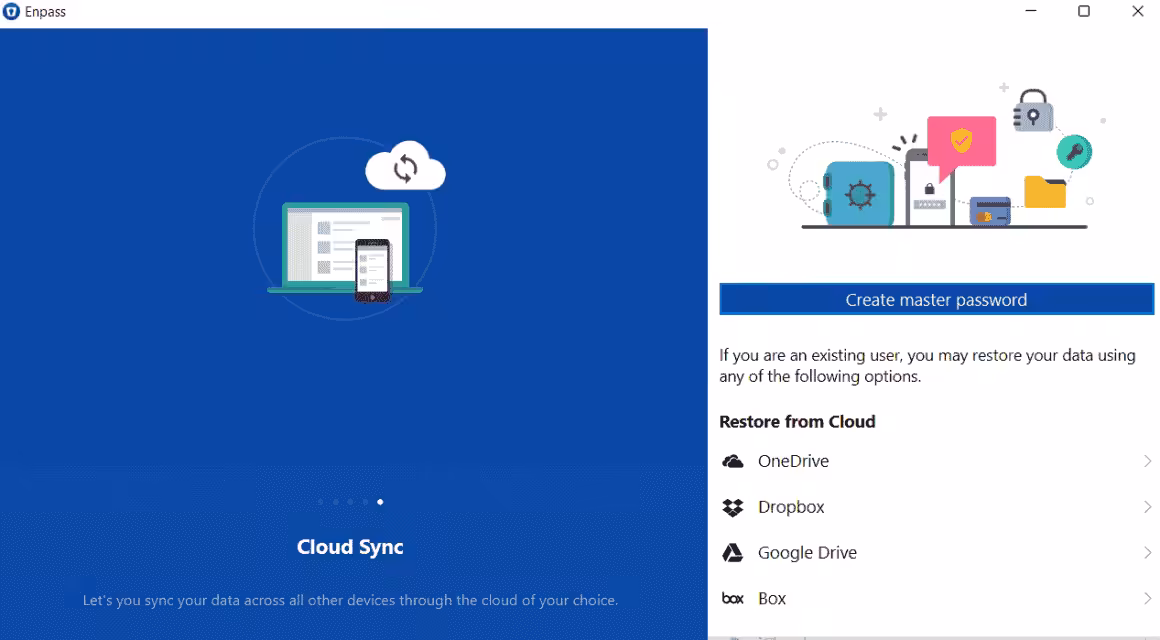The height and width of the screenshot is (640, 1160).
Task: Click the Google Drive triangle icon
Action: (733, 553)
